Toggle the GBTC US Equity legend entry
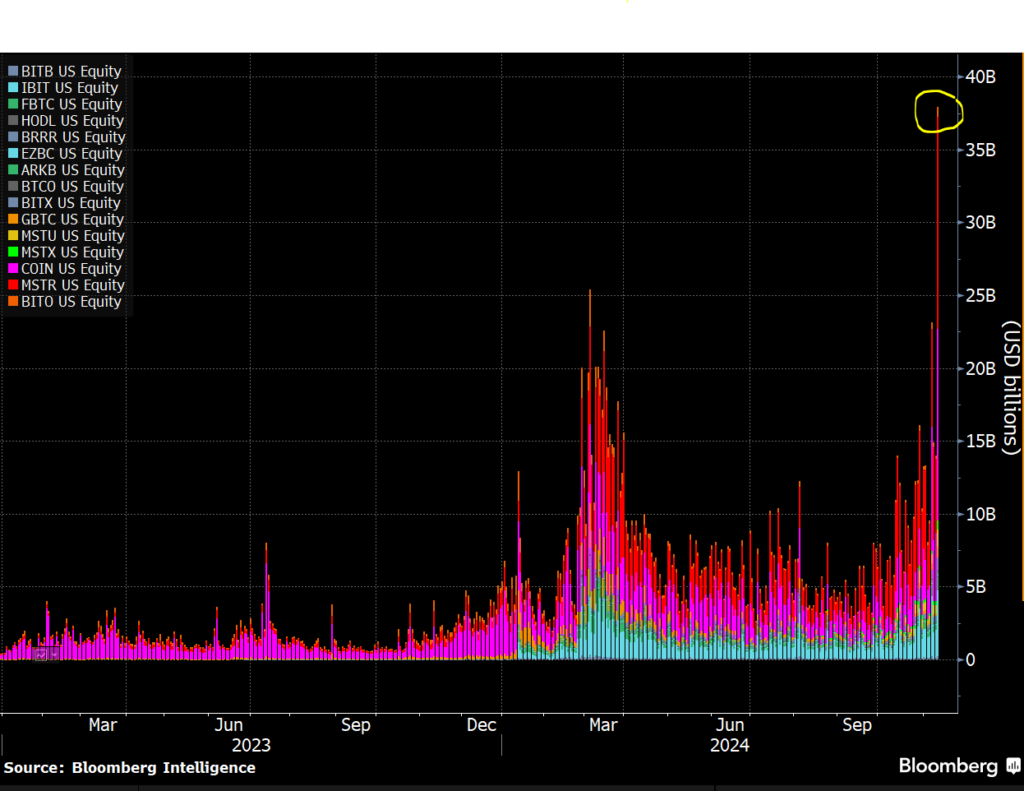This screenshot has height=791, width=1024. pyautogui.click(x=65, y=219)
